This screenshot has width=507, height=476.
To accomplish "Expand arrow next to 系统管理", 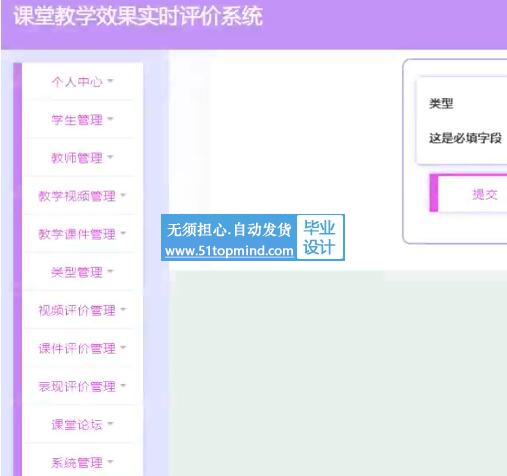I will pyautogui.click(x=110, y=462).
